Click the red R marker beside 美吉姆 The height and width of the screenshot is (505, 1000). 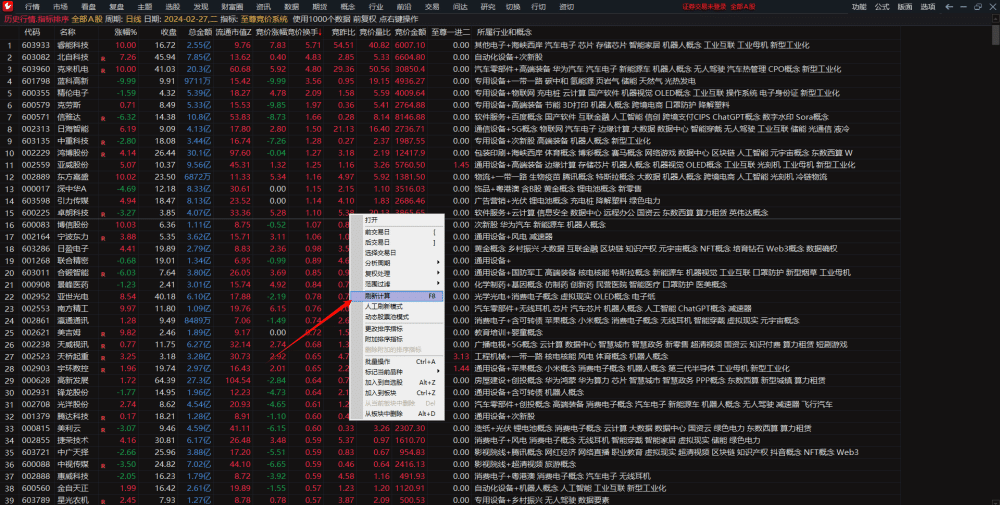click(x=103, y=333)
